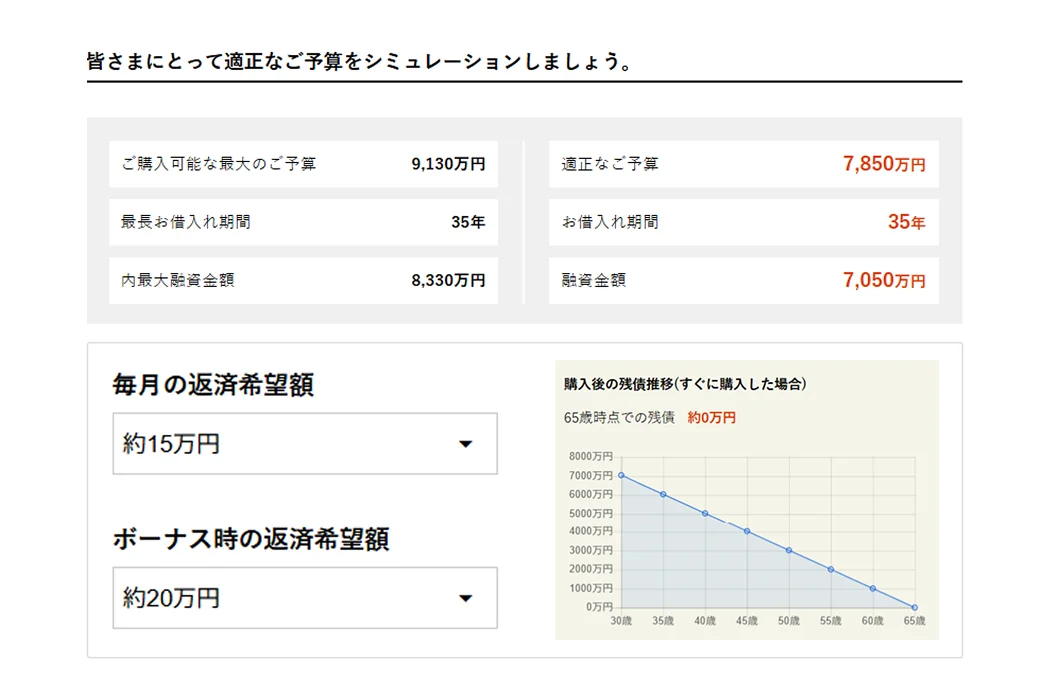Click the 60歳 data point on the chart
The image size is (1053, 690).
(x=873, y=589)
